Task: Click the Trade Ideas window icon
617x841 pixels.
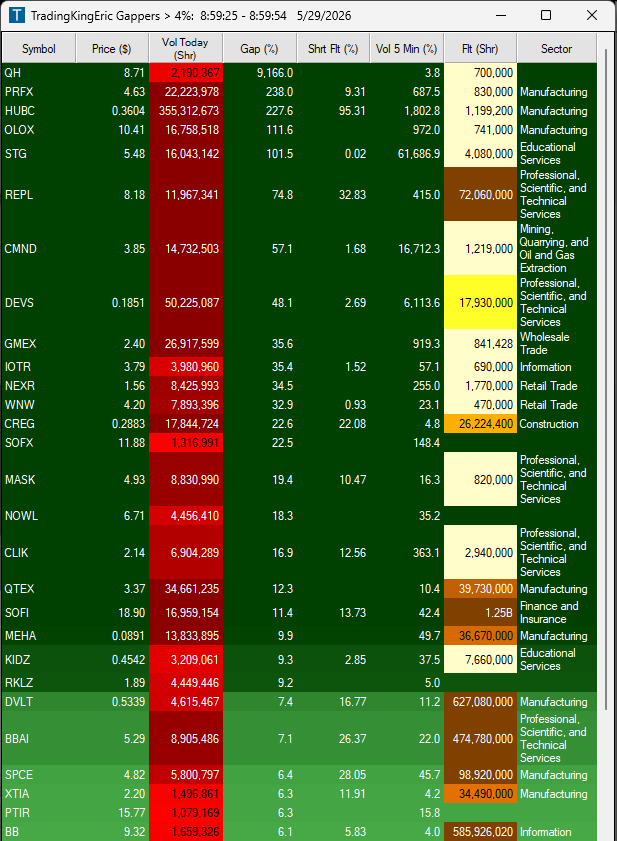Action: (17, 15)
